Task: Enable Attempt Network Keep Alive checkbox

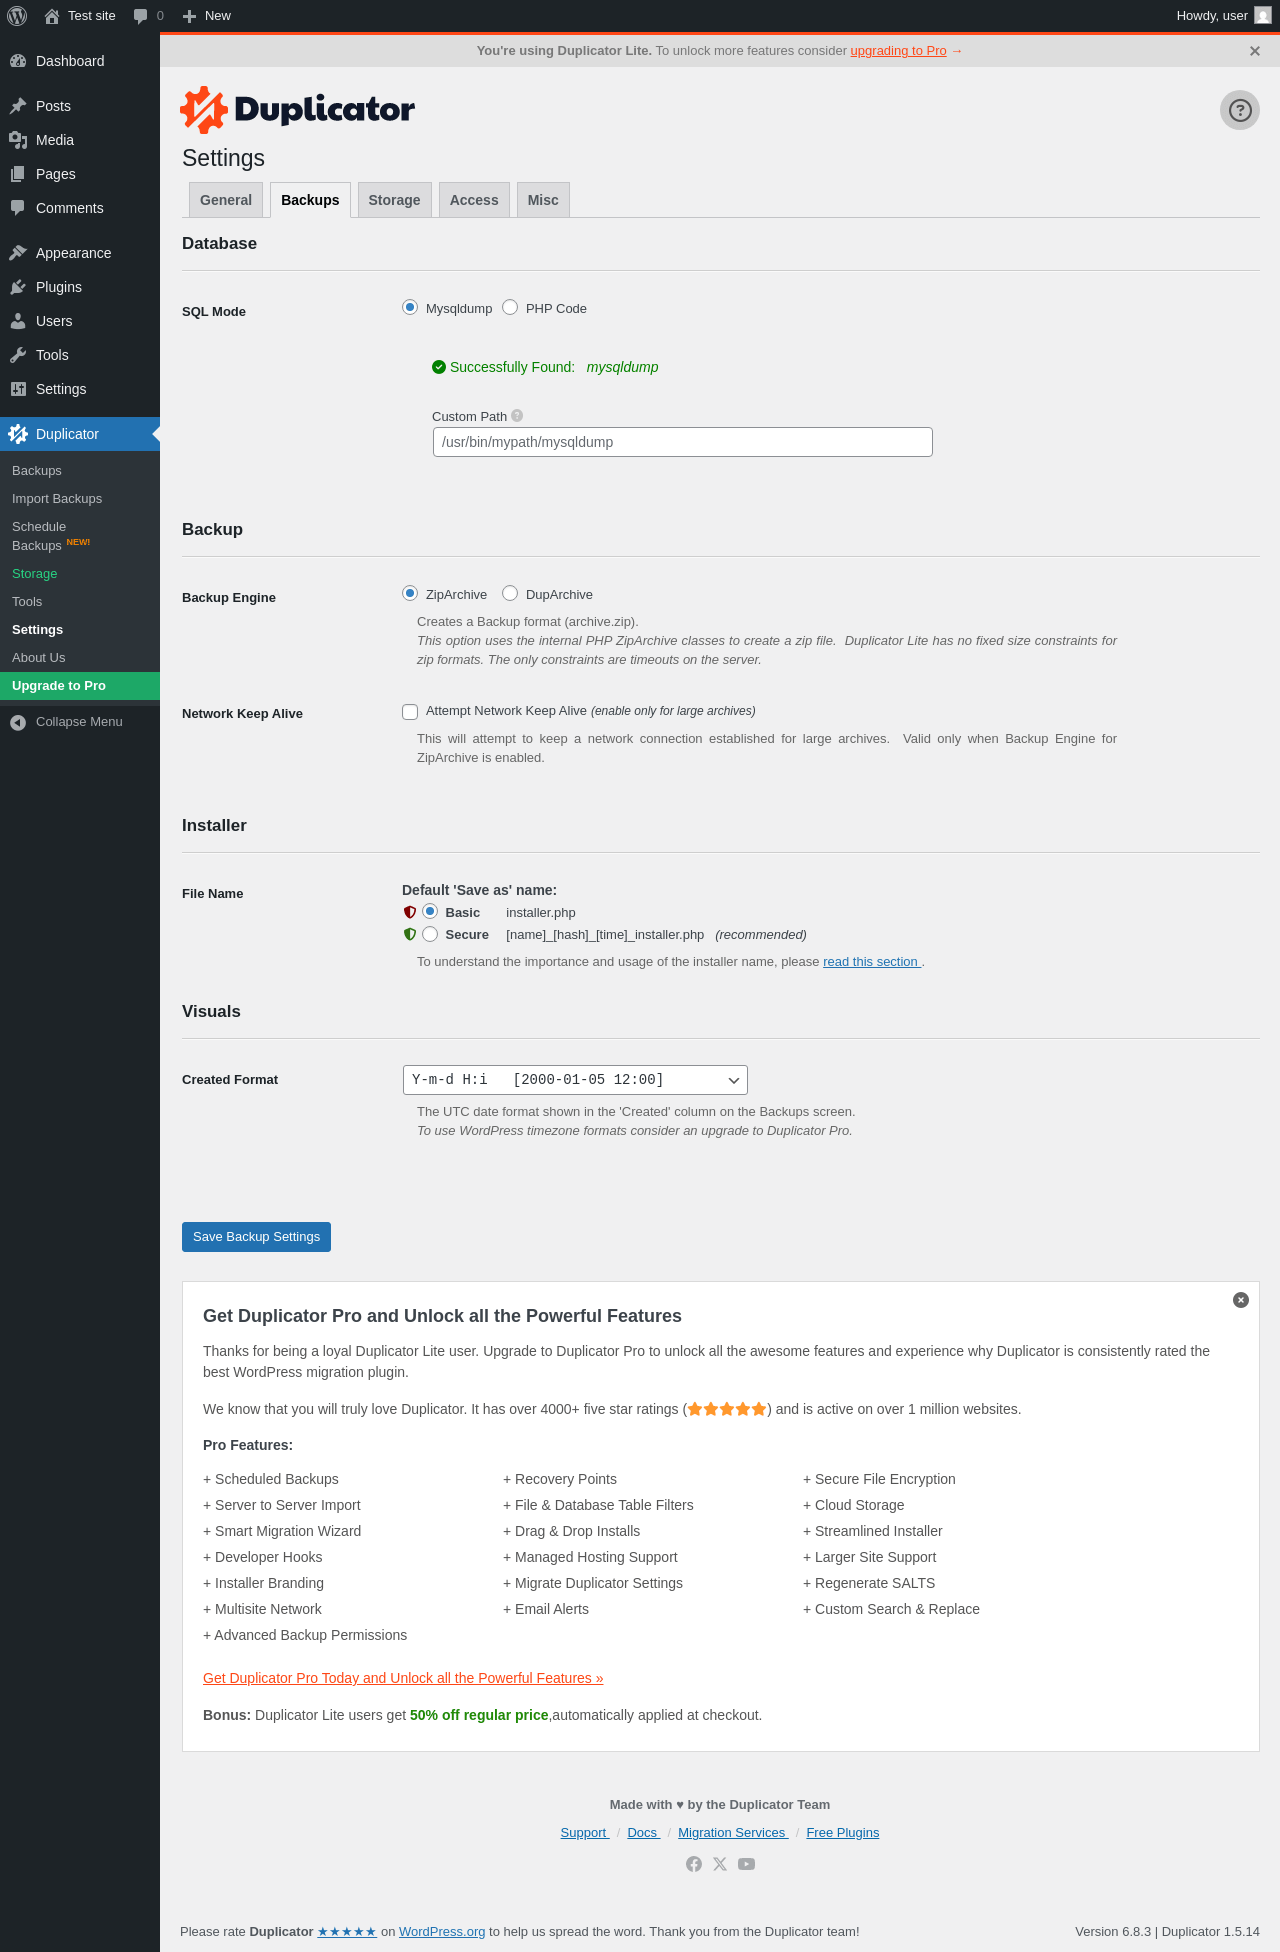Action: pyautogui.click(x=410, y=712)
